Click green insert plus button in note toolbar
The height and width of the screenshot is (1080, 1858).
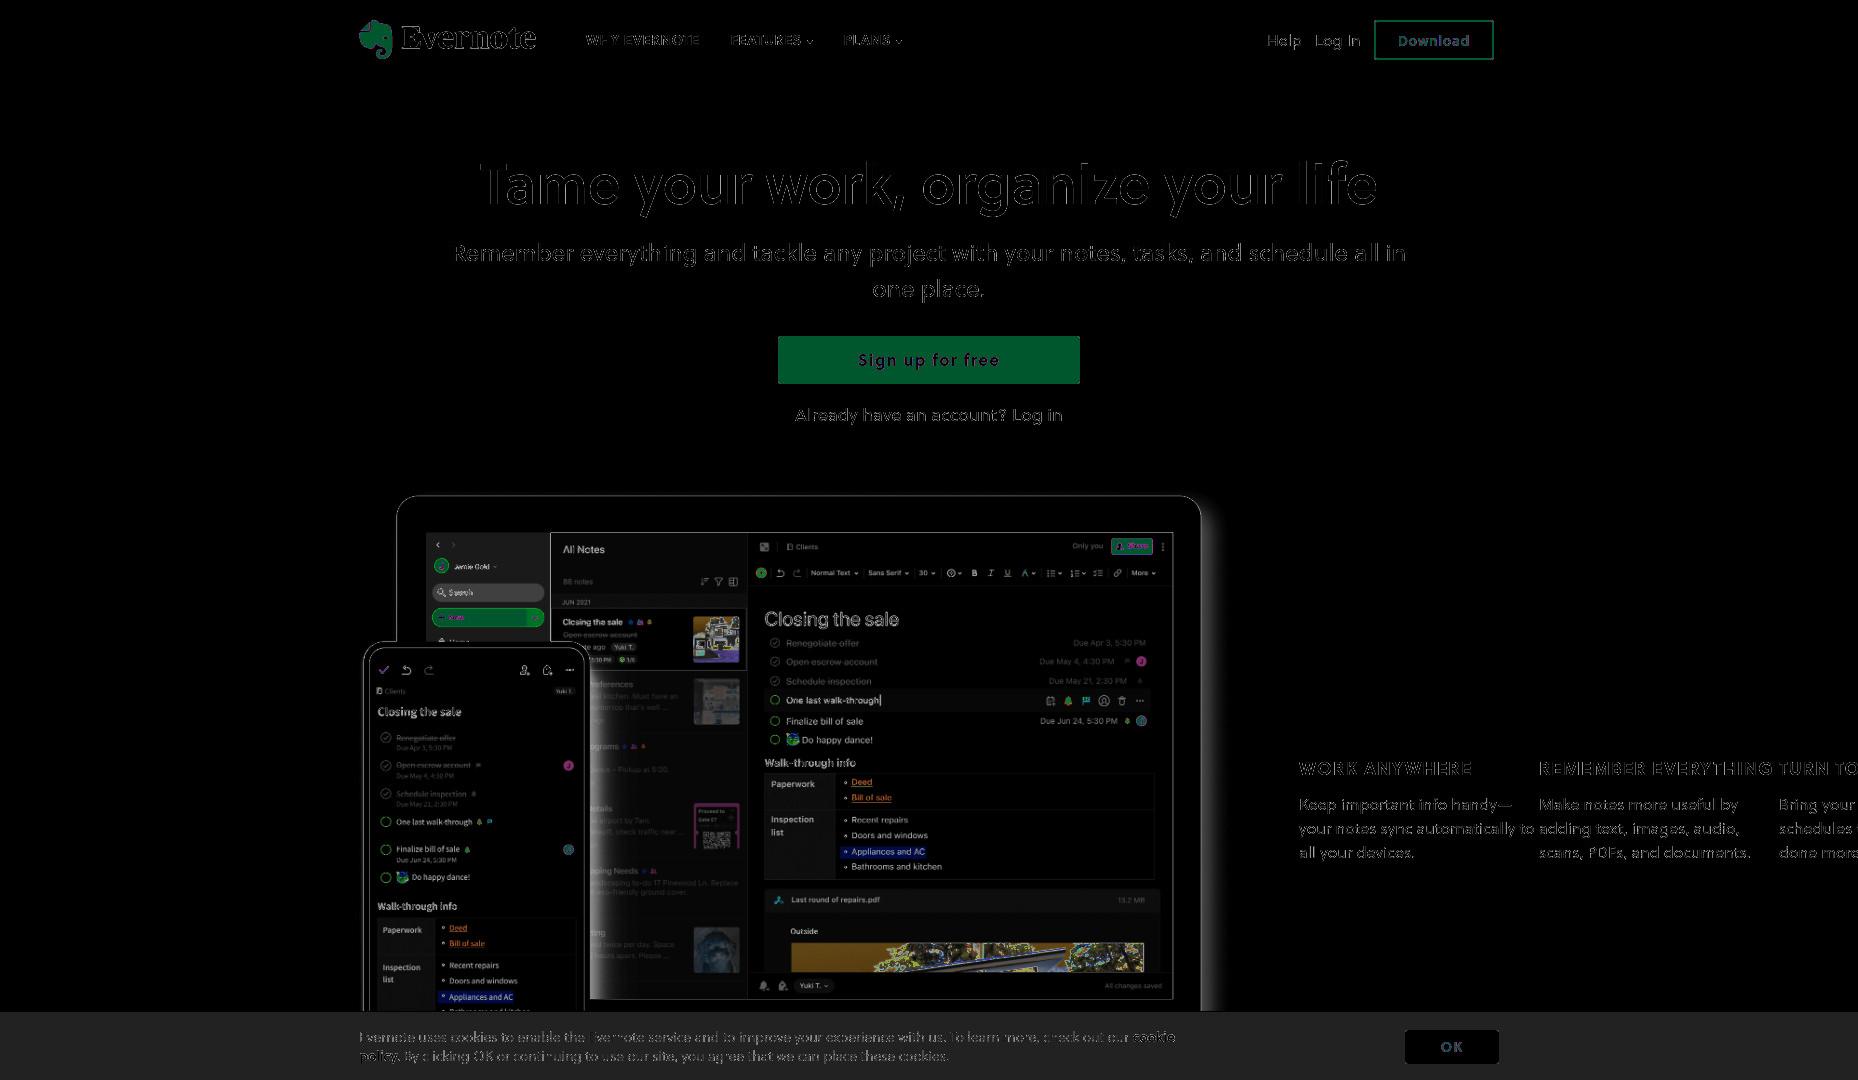[761, 573]
